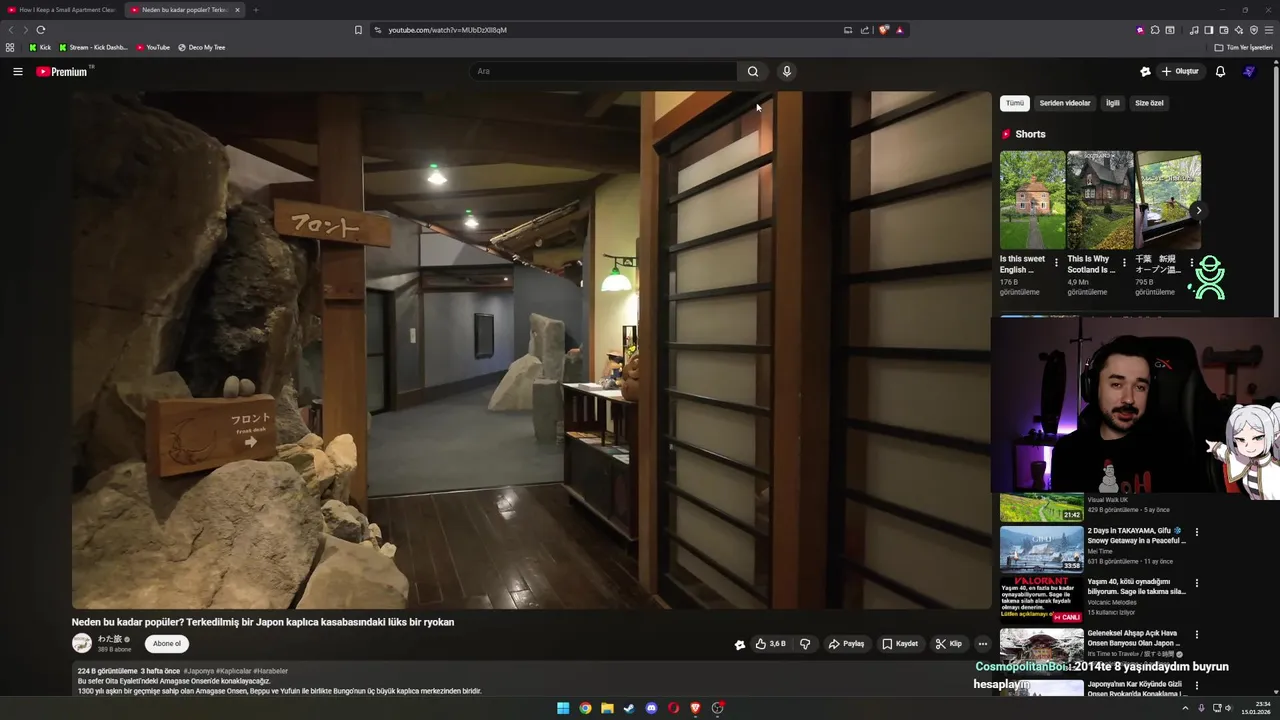Open Discord from the taskbar
This screenshot has height=720, width=1280.
pyautogui.click(x=652, y=708)
